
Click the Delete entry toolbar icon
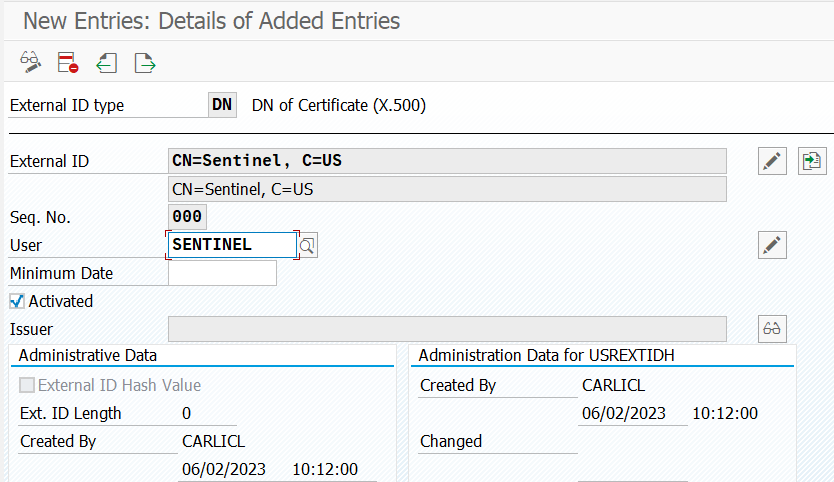point(68,63)
